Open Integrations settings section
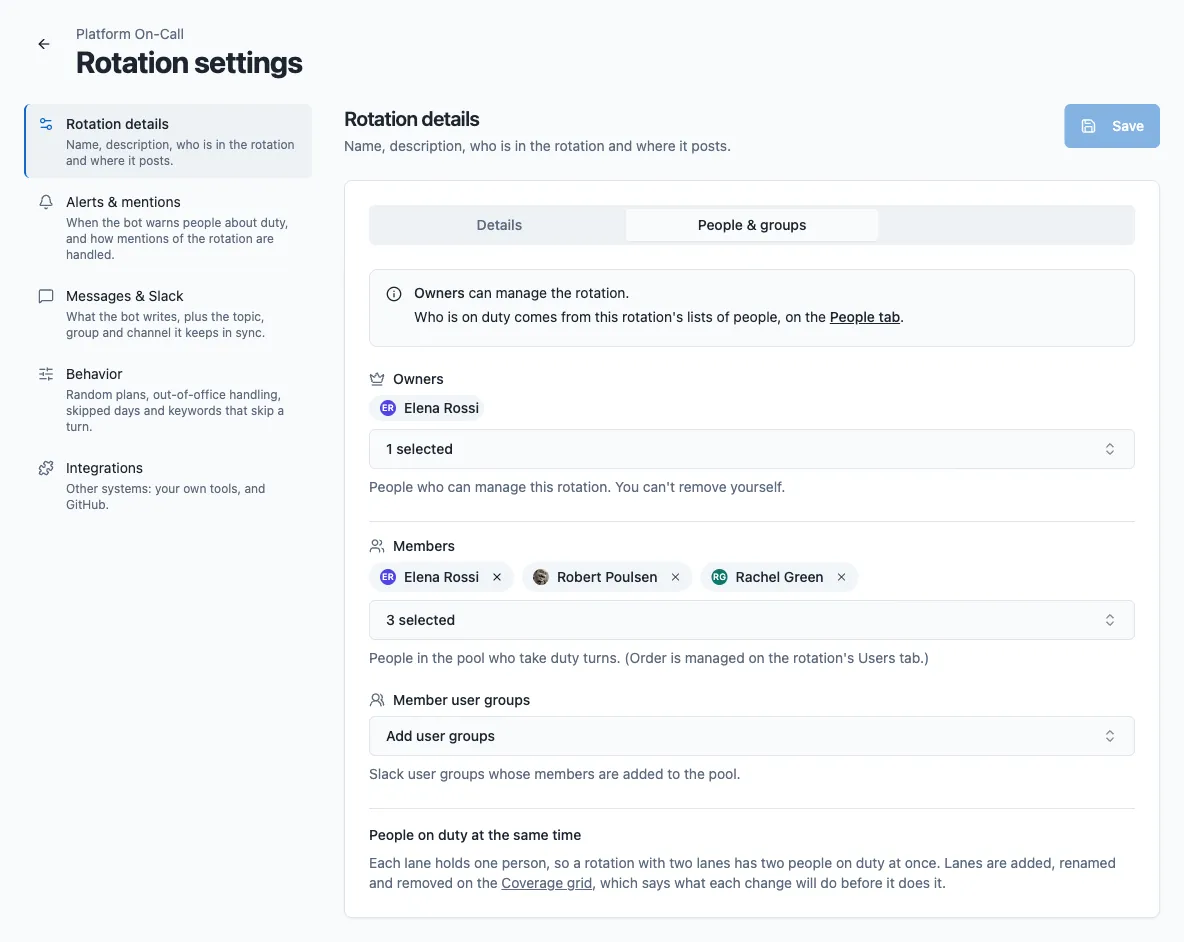 pyautogui.click(x=168, y=485)
